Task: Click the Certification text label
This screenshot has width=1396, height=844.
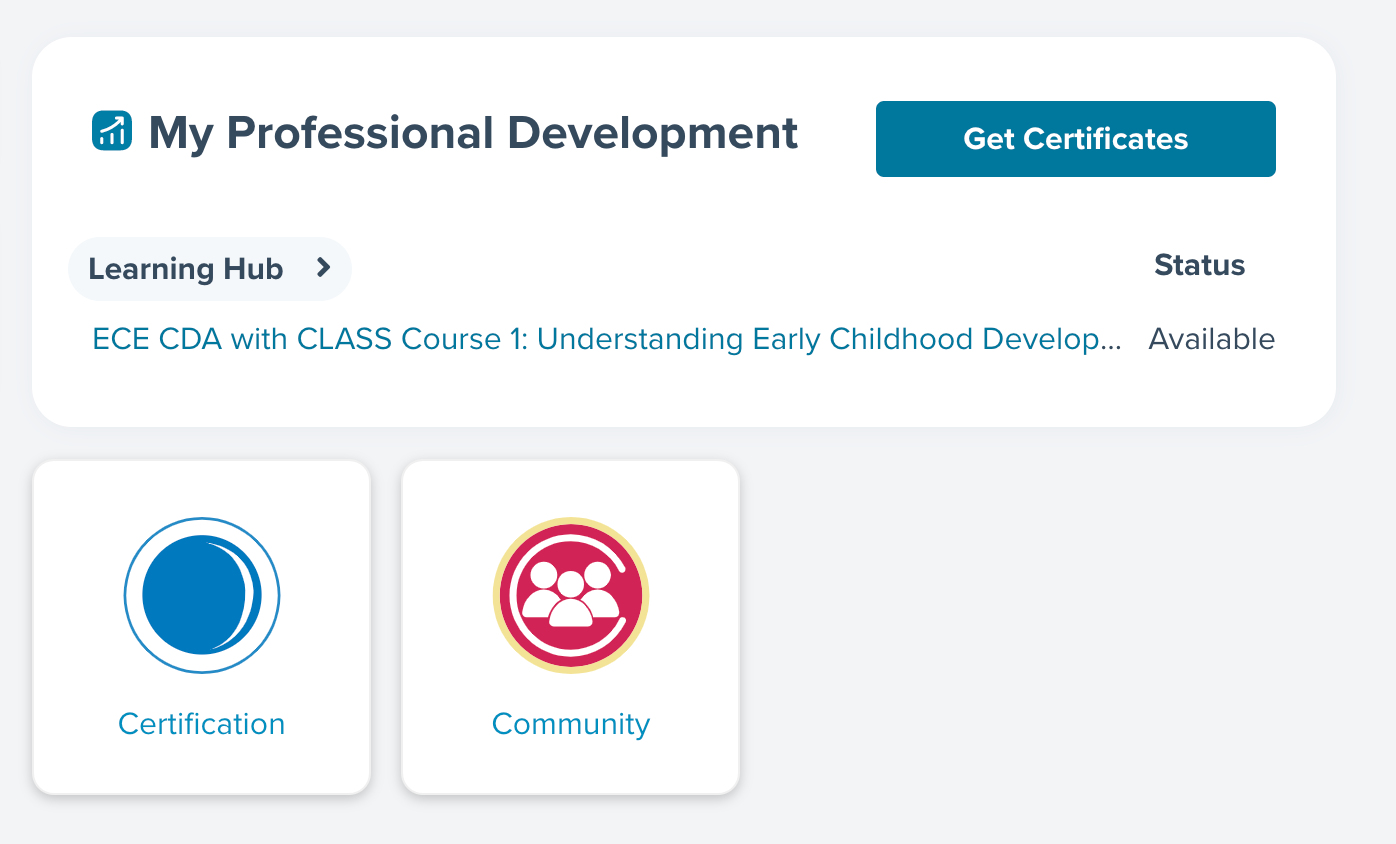Action: coord(202,723)
